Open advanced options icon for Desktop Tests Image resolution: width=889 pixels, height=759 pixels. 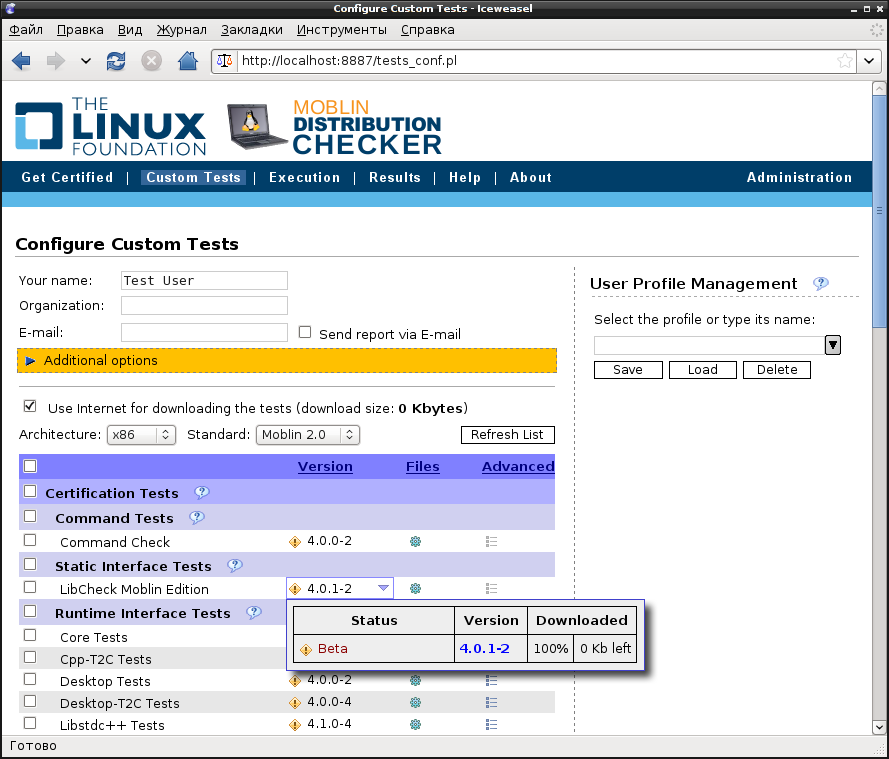pyautogui.click(x=492, y=680)
